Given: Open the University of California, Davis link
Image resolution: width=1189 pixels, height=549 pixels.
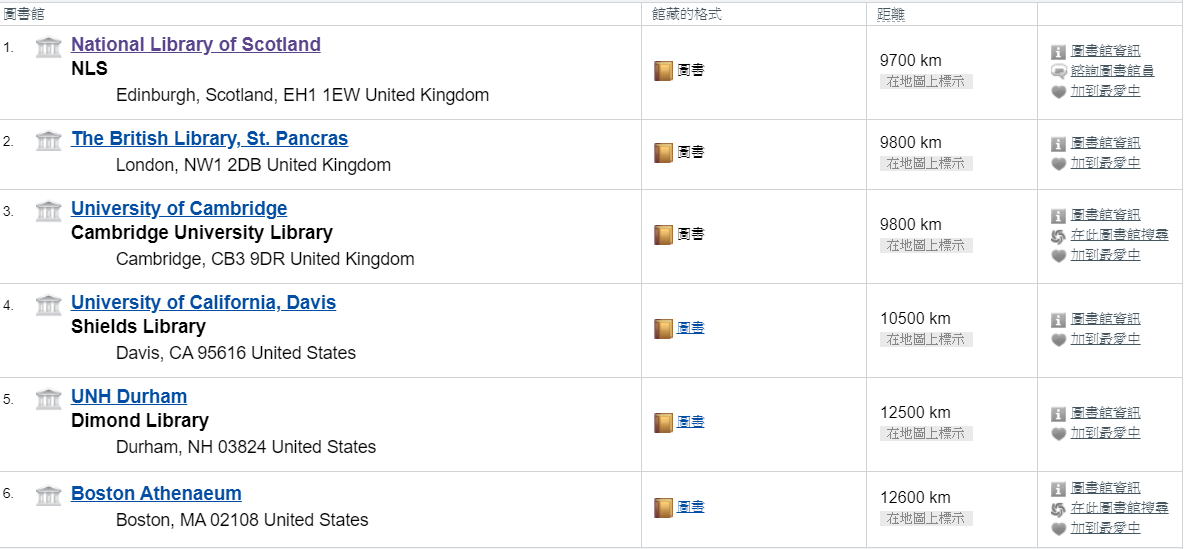Looking at the screenshot, I should click(203, 303).
